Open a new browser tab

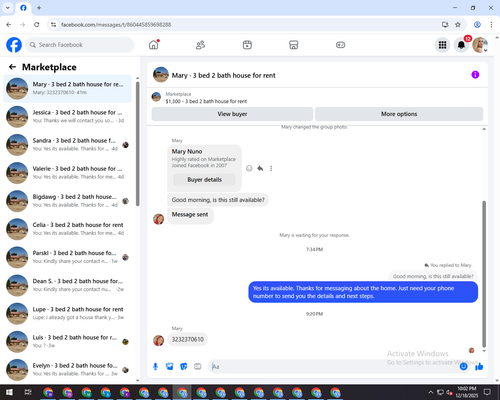[39, 8]
